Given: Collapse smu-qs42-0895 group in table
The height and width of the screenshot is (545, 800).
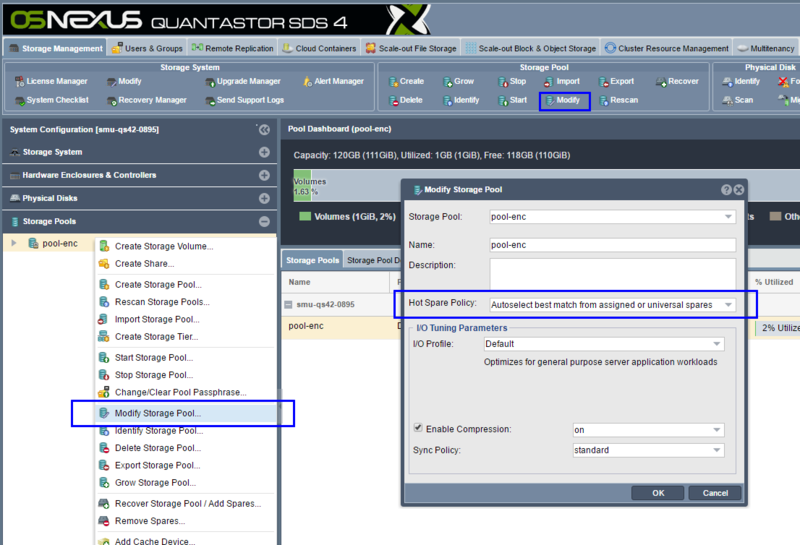Looking at the screenshot, I should coord(288,305).
